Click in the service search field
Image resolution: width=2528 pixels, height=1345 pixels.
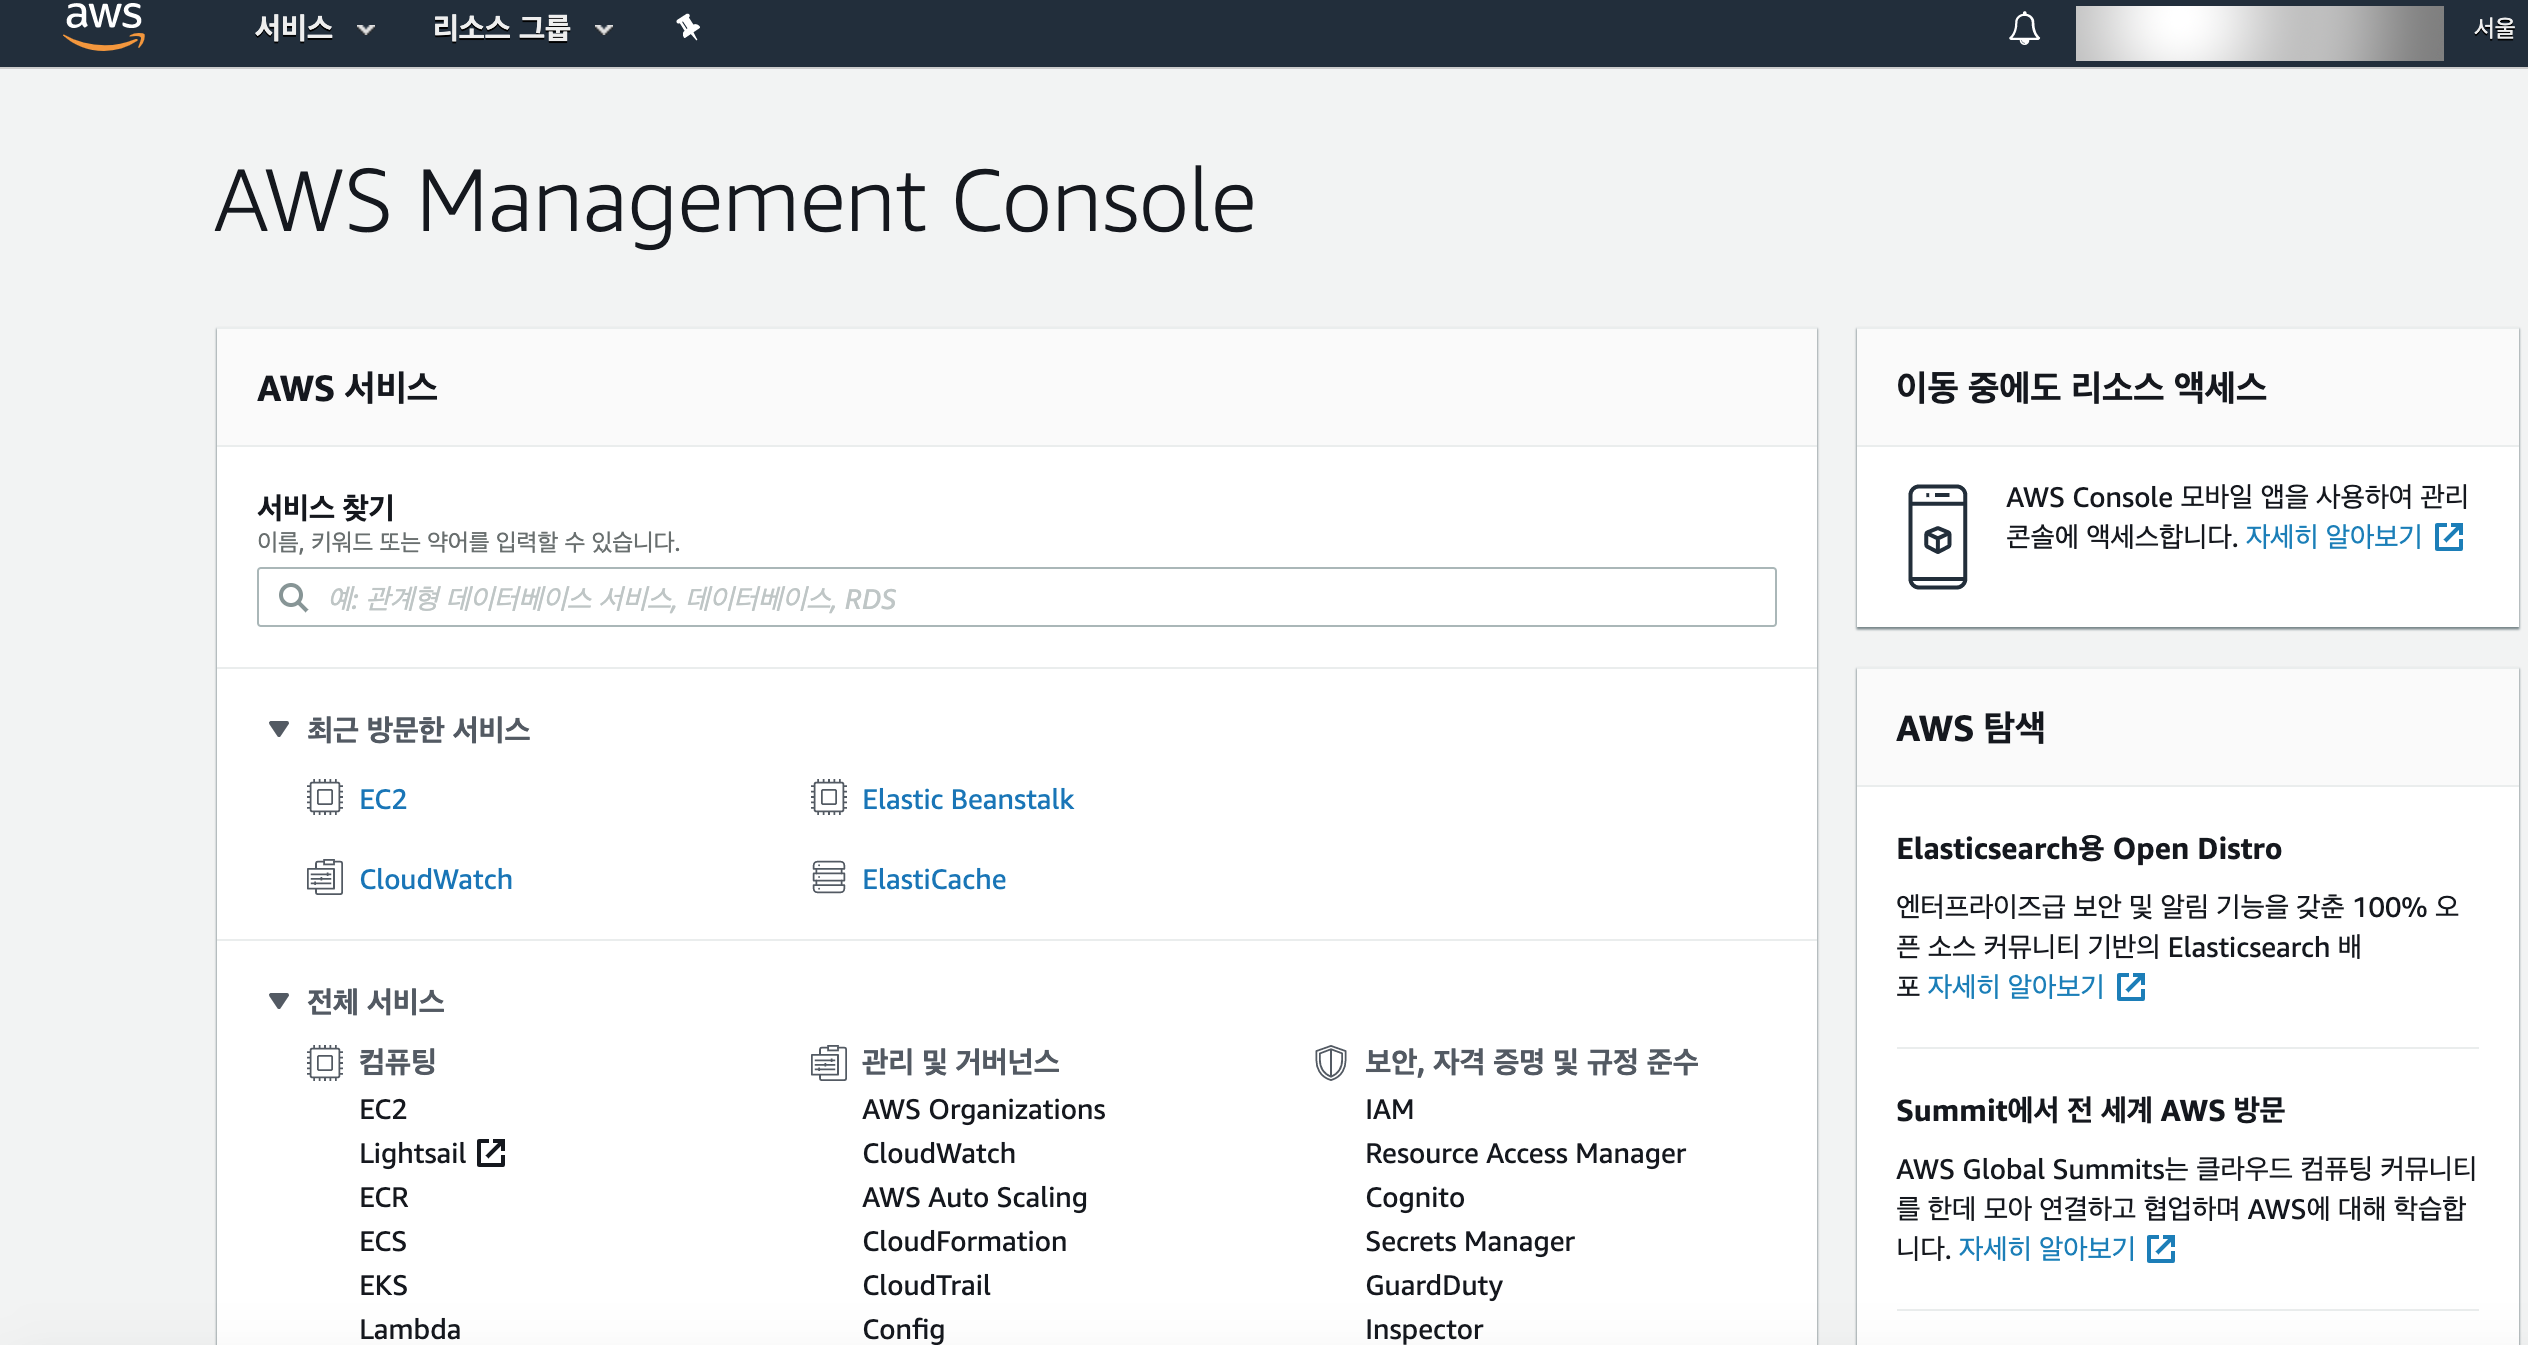1016,598
